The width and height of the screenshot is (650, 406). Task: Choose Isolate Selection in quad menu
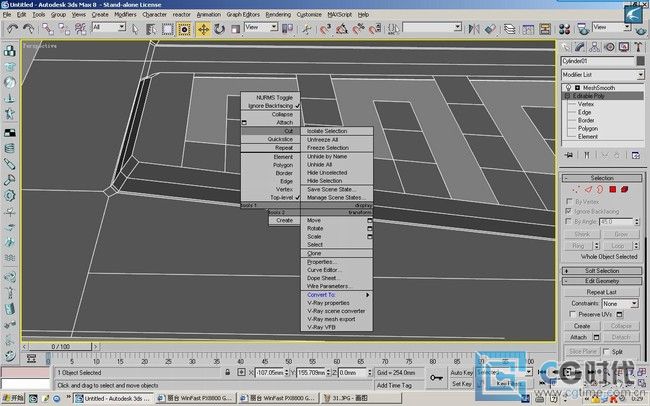337,131
